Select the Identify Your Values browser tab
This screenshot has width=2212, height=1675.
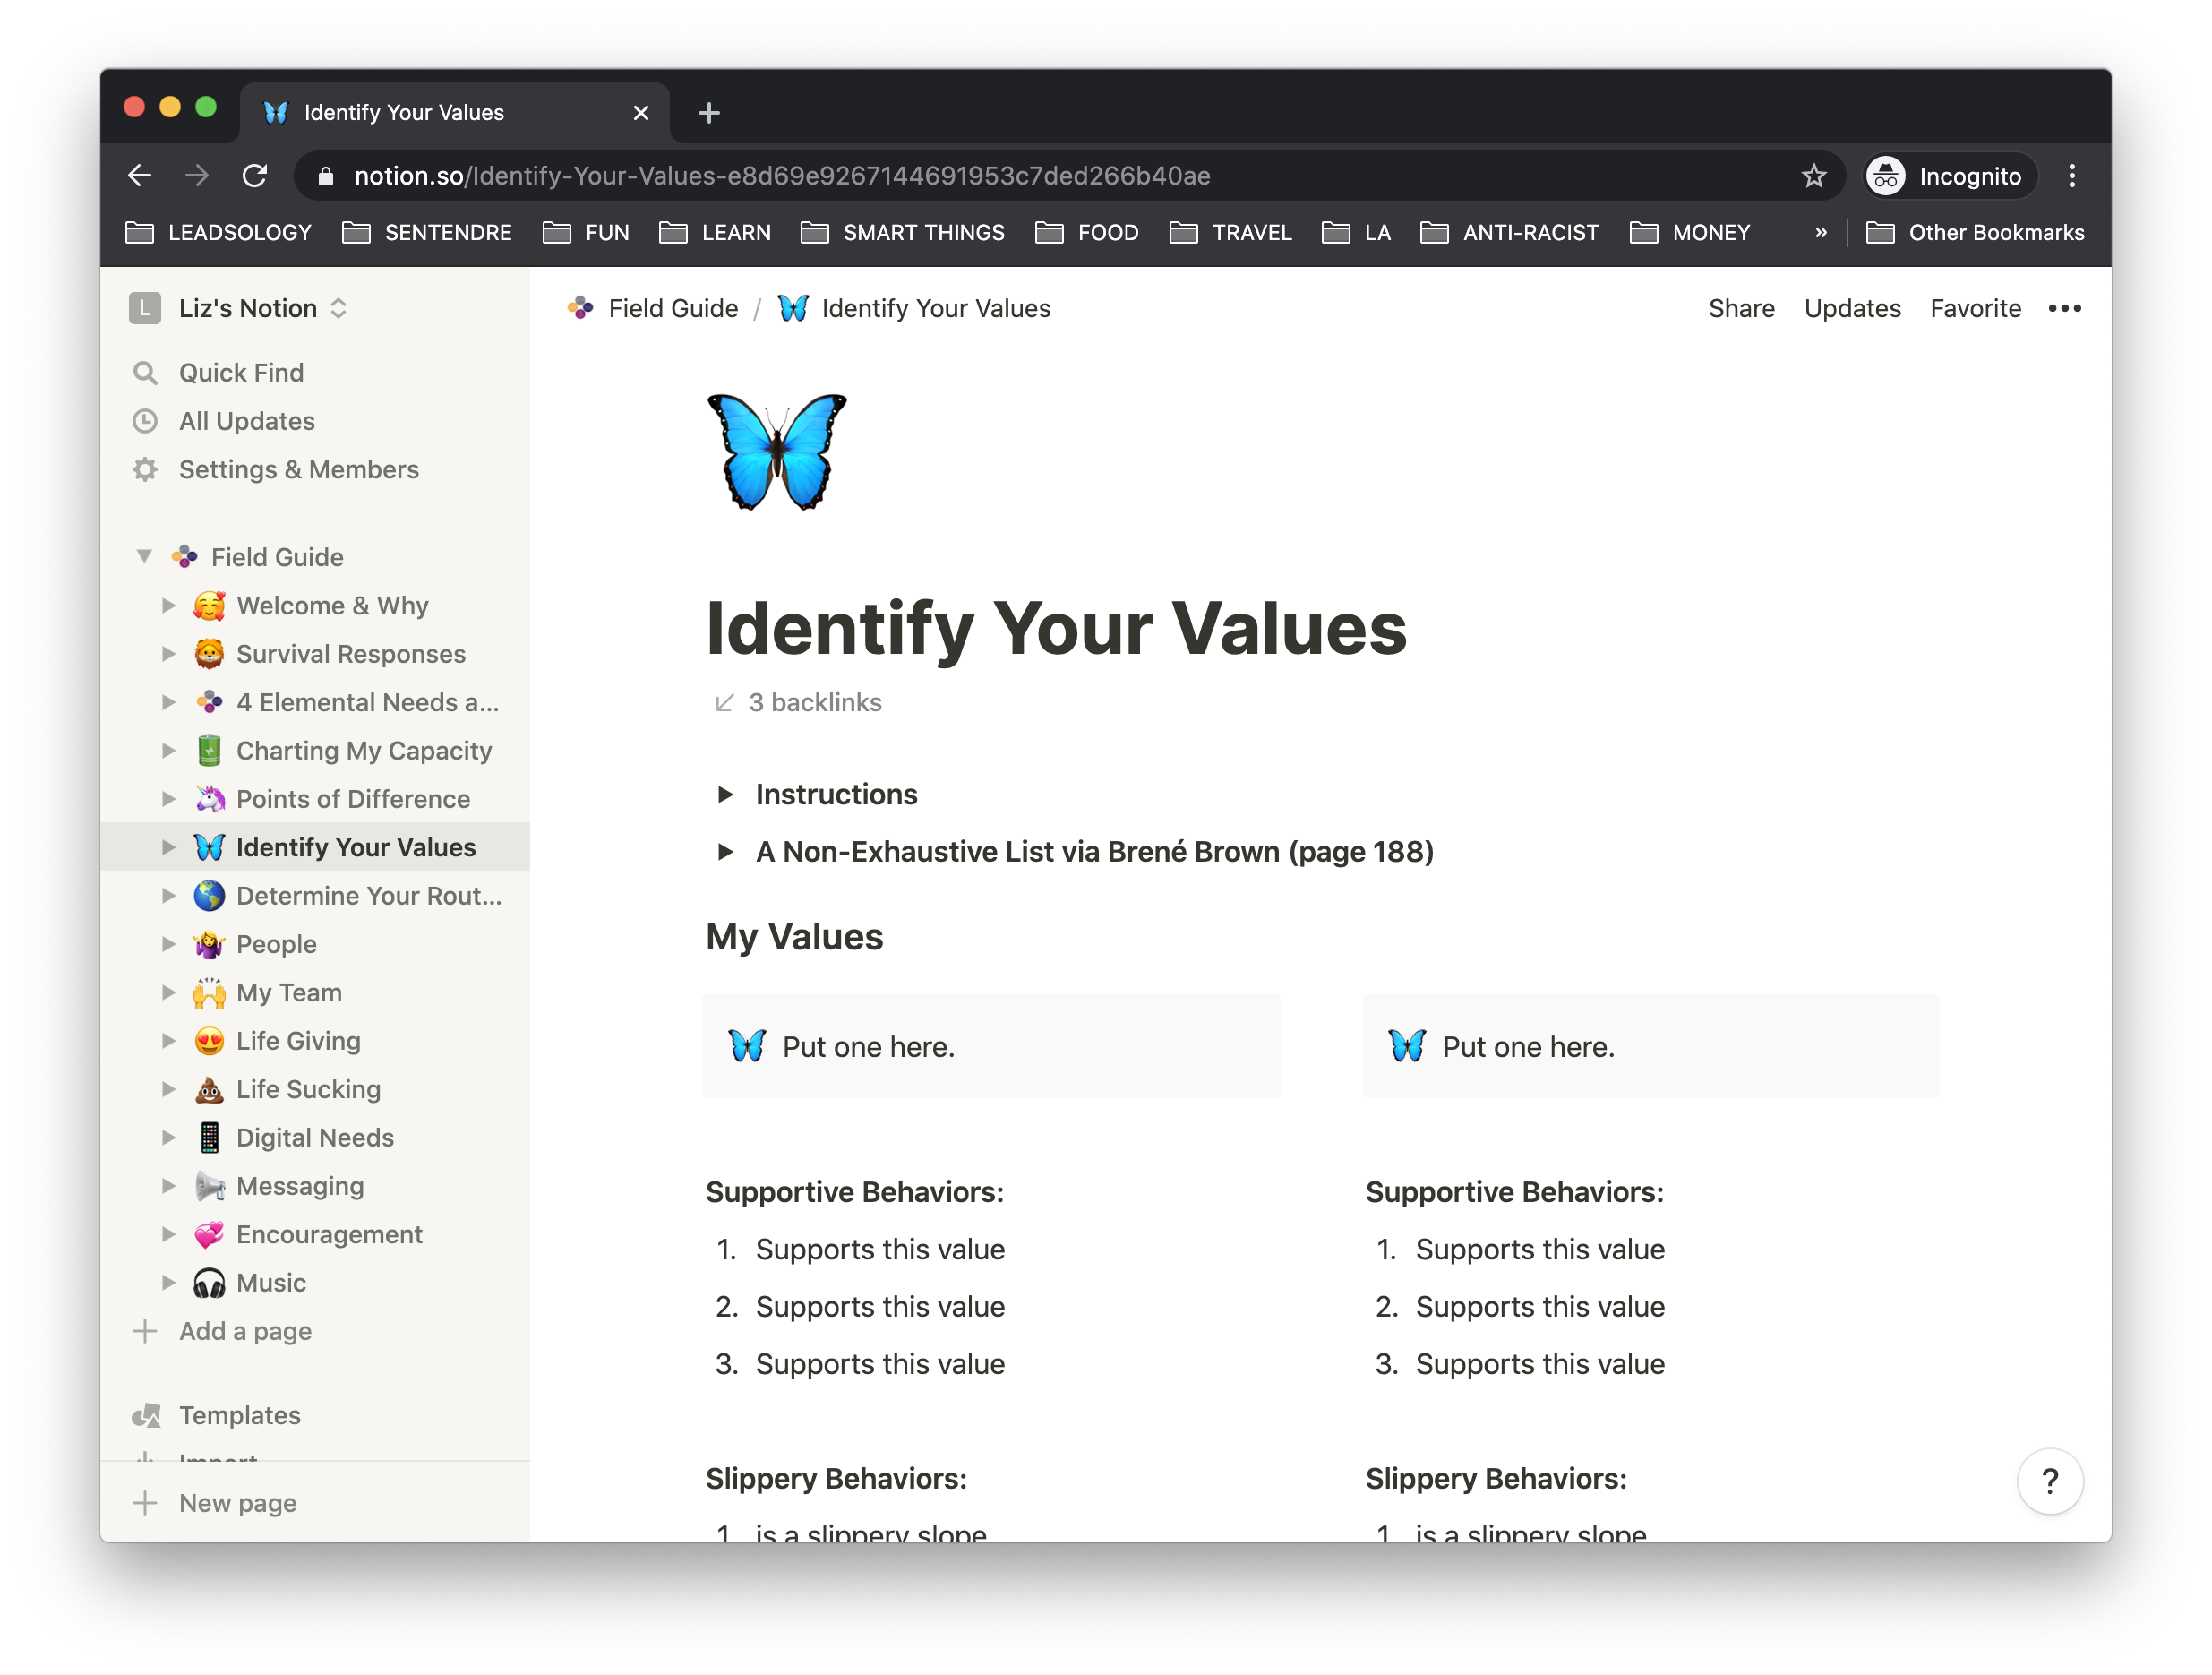(402, 112)
